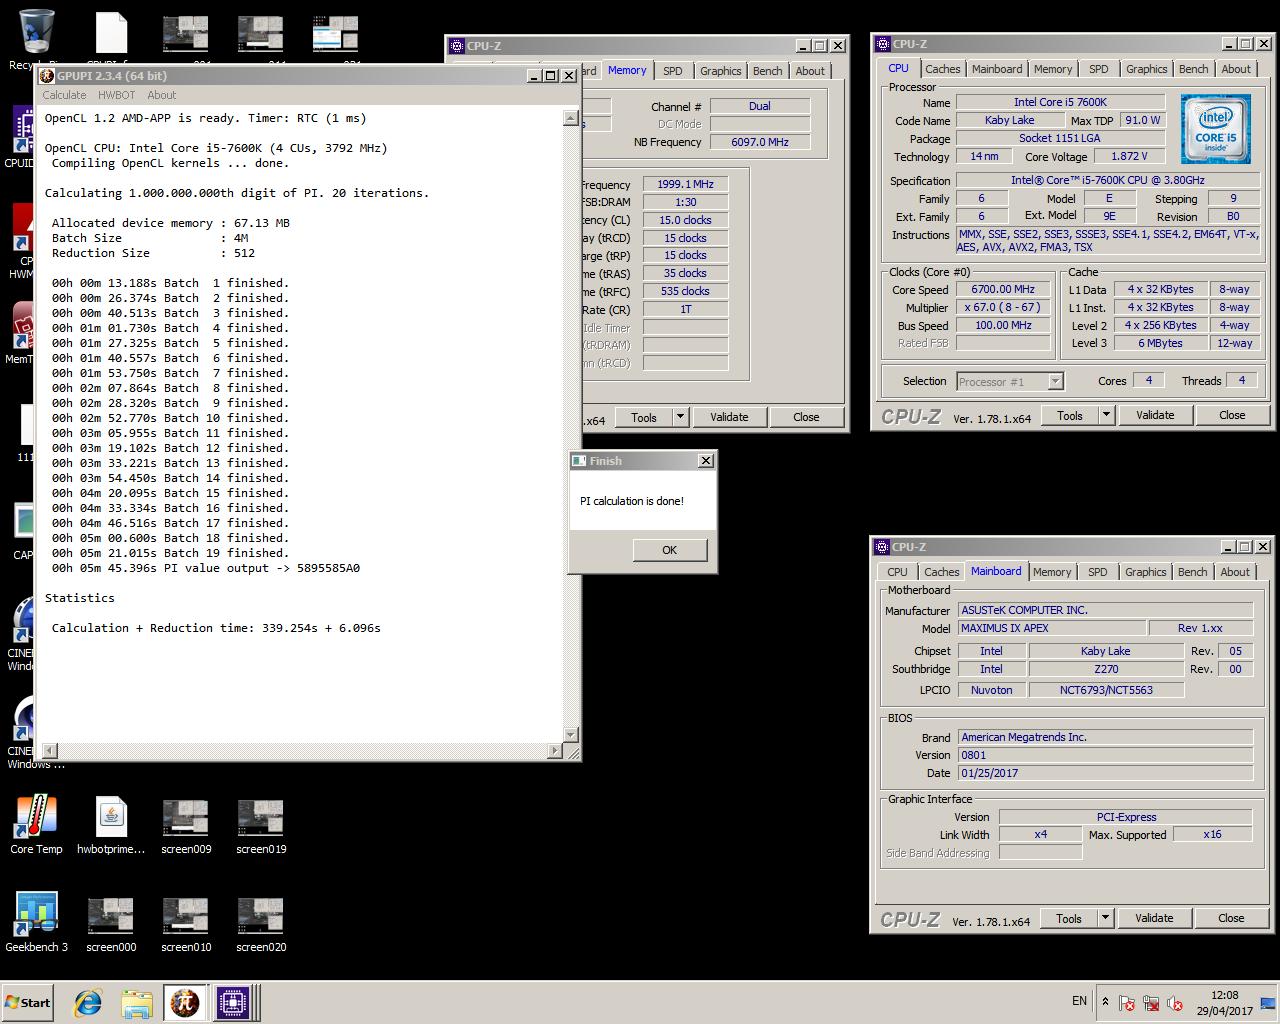This screenshot has width=1280, height=1024.
Task: Expand Processor #1 selection dropdown
Action: [1055, 381]
